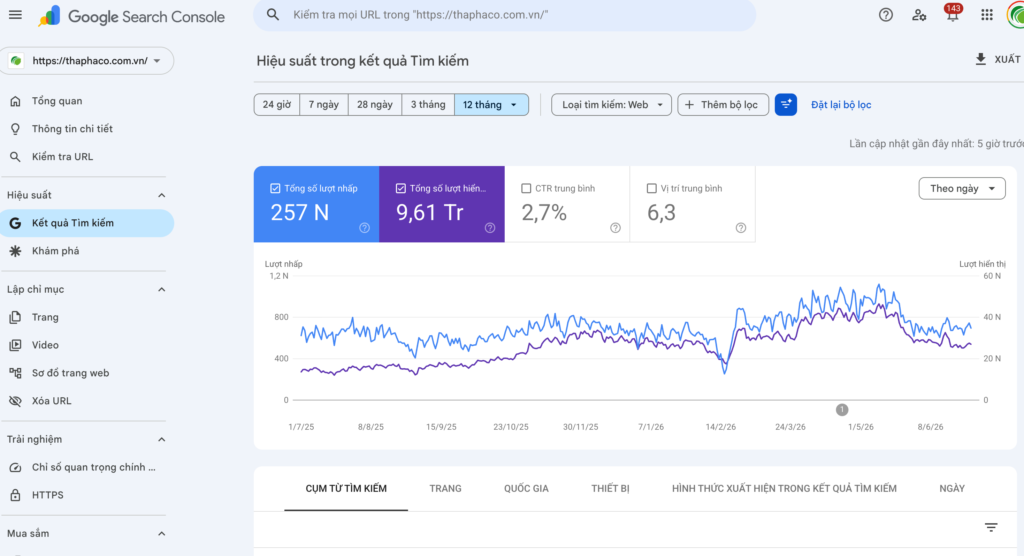Click the Sơ đồ trang web sitemap icon

pyautogui.click(x=16, y=373)
